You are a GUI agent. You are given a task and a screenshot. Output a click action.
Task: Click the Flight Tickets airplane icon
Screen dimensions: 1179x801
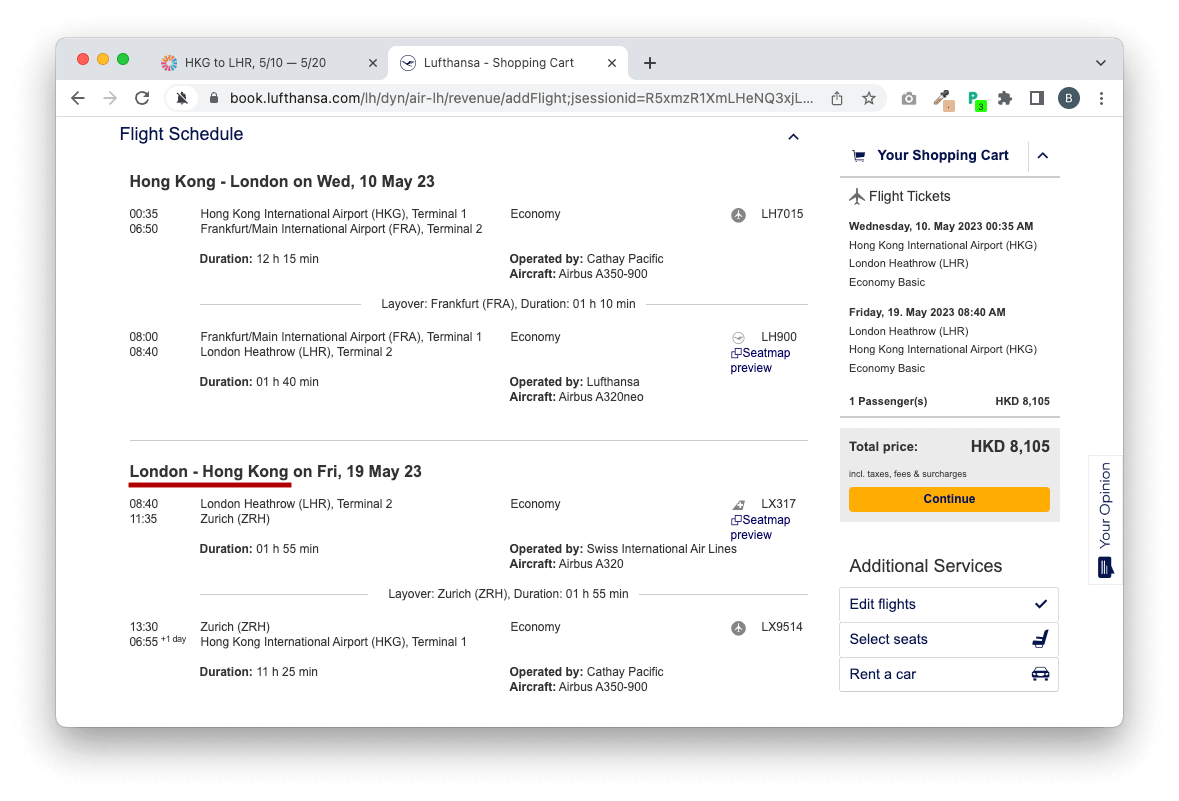point(856,196)
